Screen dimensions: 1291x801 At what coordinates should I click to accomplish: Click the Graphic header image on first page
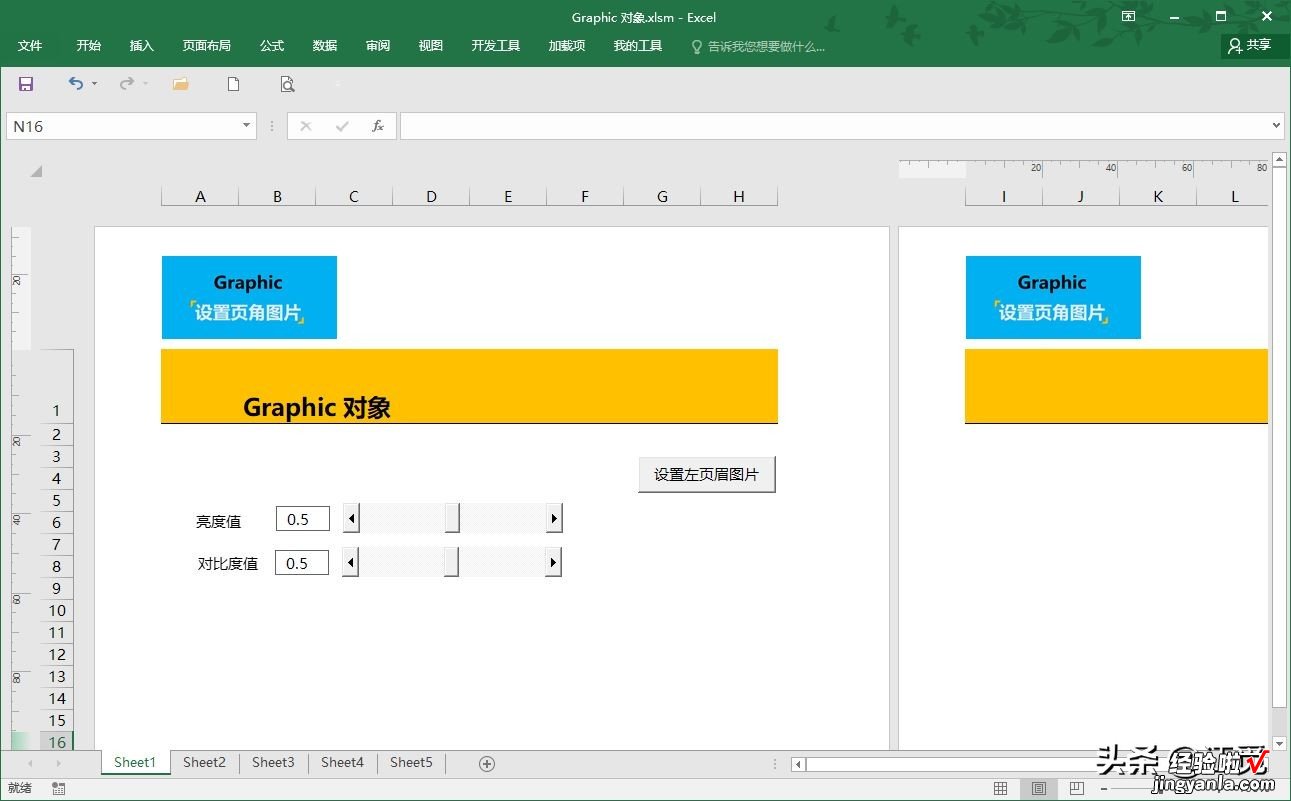click(249, 297)
